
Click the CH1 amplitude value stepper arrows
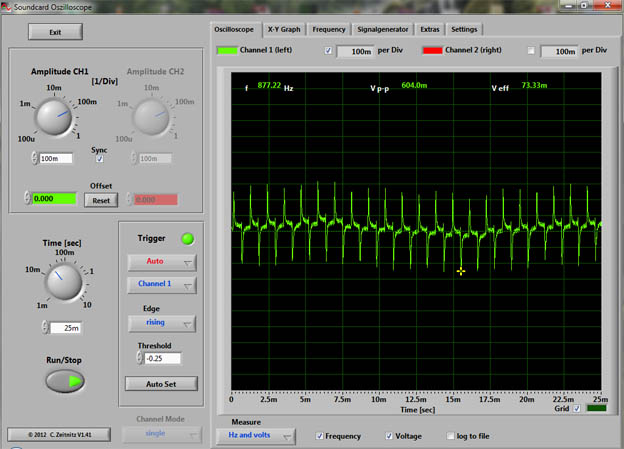(34, 159)
